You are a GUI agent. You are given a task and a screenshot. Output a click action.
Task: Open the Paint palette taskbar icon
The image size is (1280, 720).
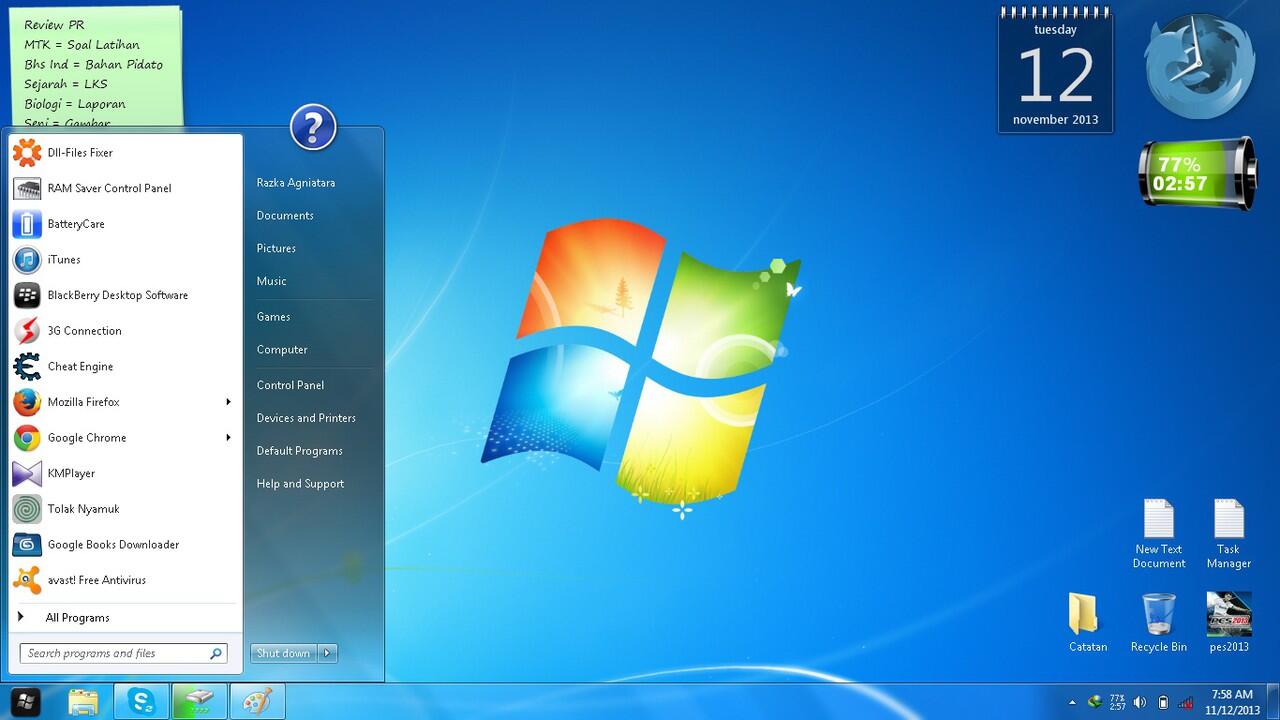click(257, 701)
